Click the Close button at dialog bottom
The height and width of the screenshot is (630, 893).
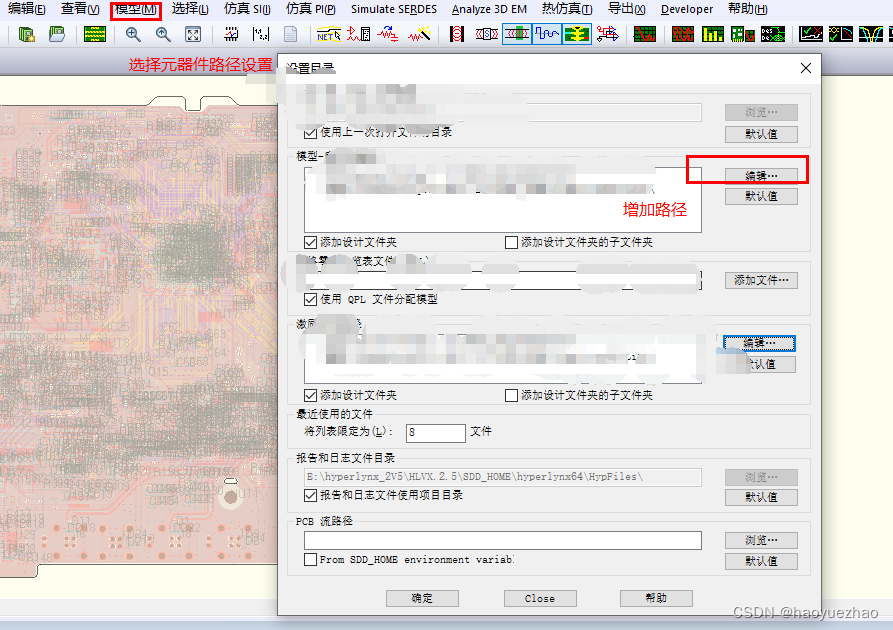(540, 598)
